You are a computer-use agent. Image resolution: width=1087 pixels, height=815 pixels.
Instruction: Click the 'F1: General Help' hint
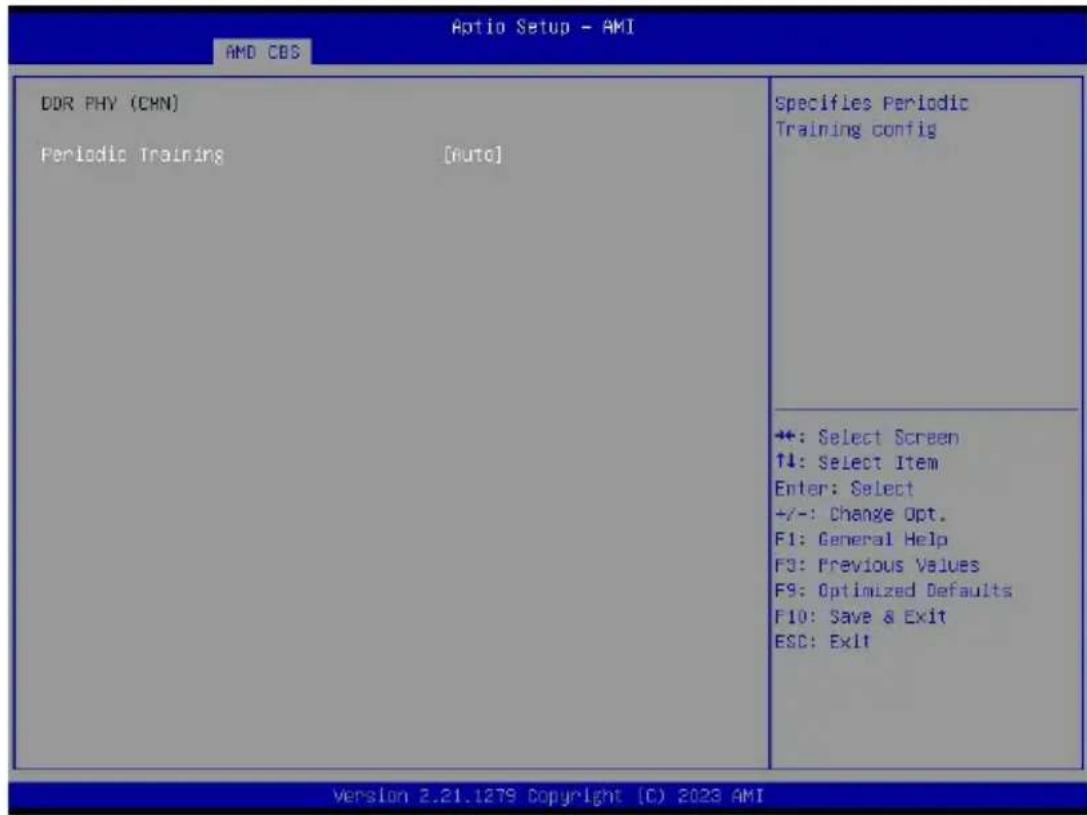point(861,538)
